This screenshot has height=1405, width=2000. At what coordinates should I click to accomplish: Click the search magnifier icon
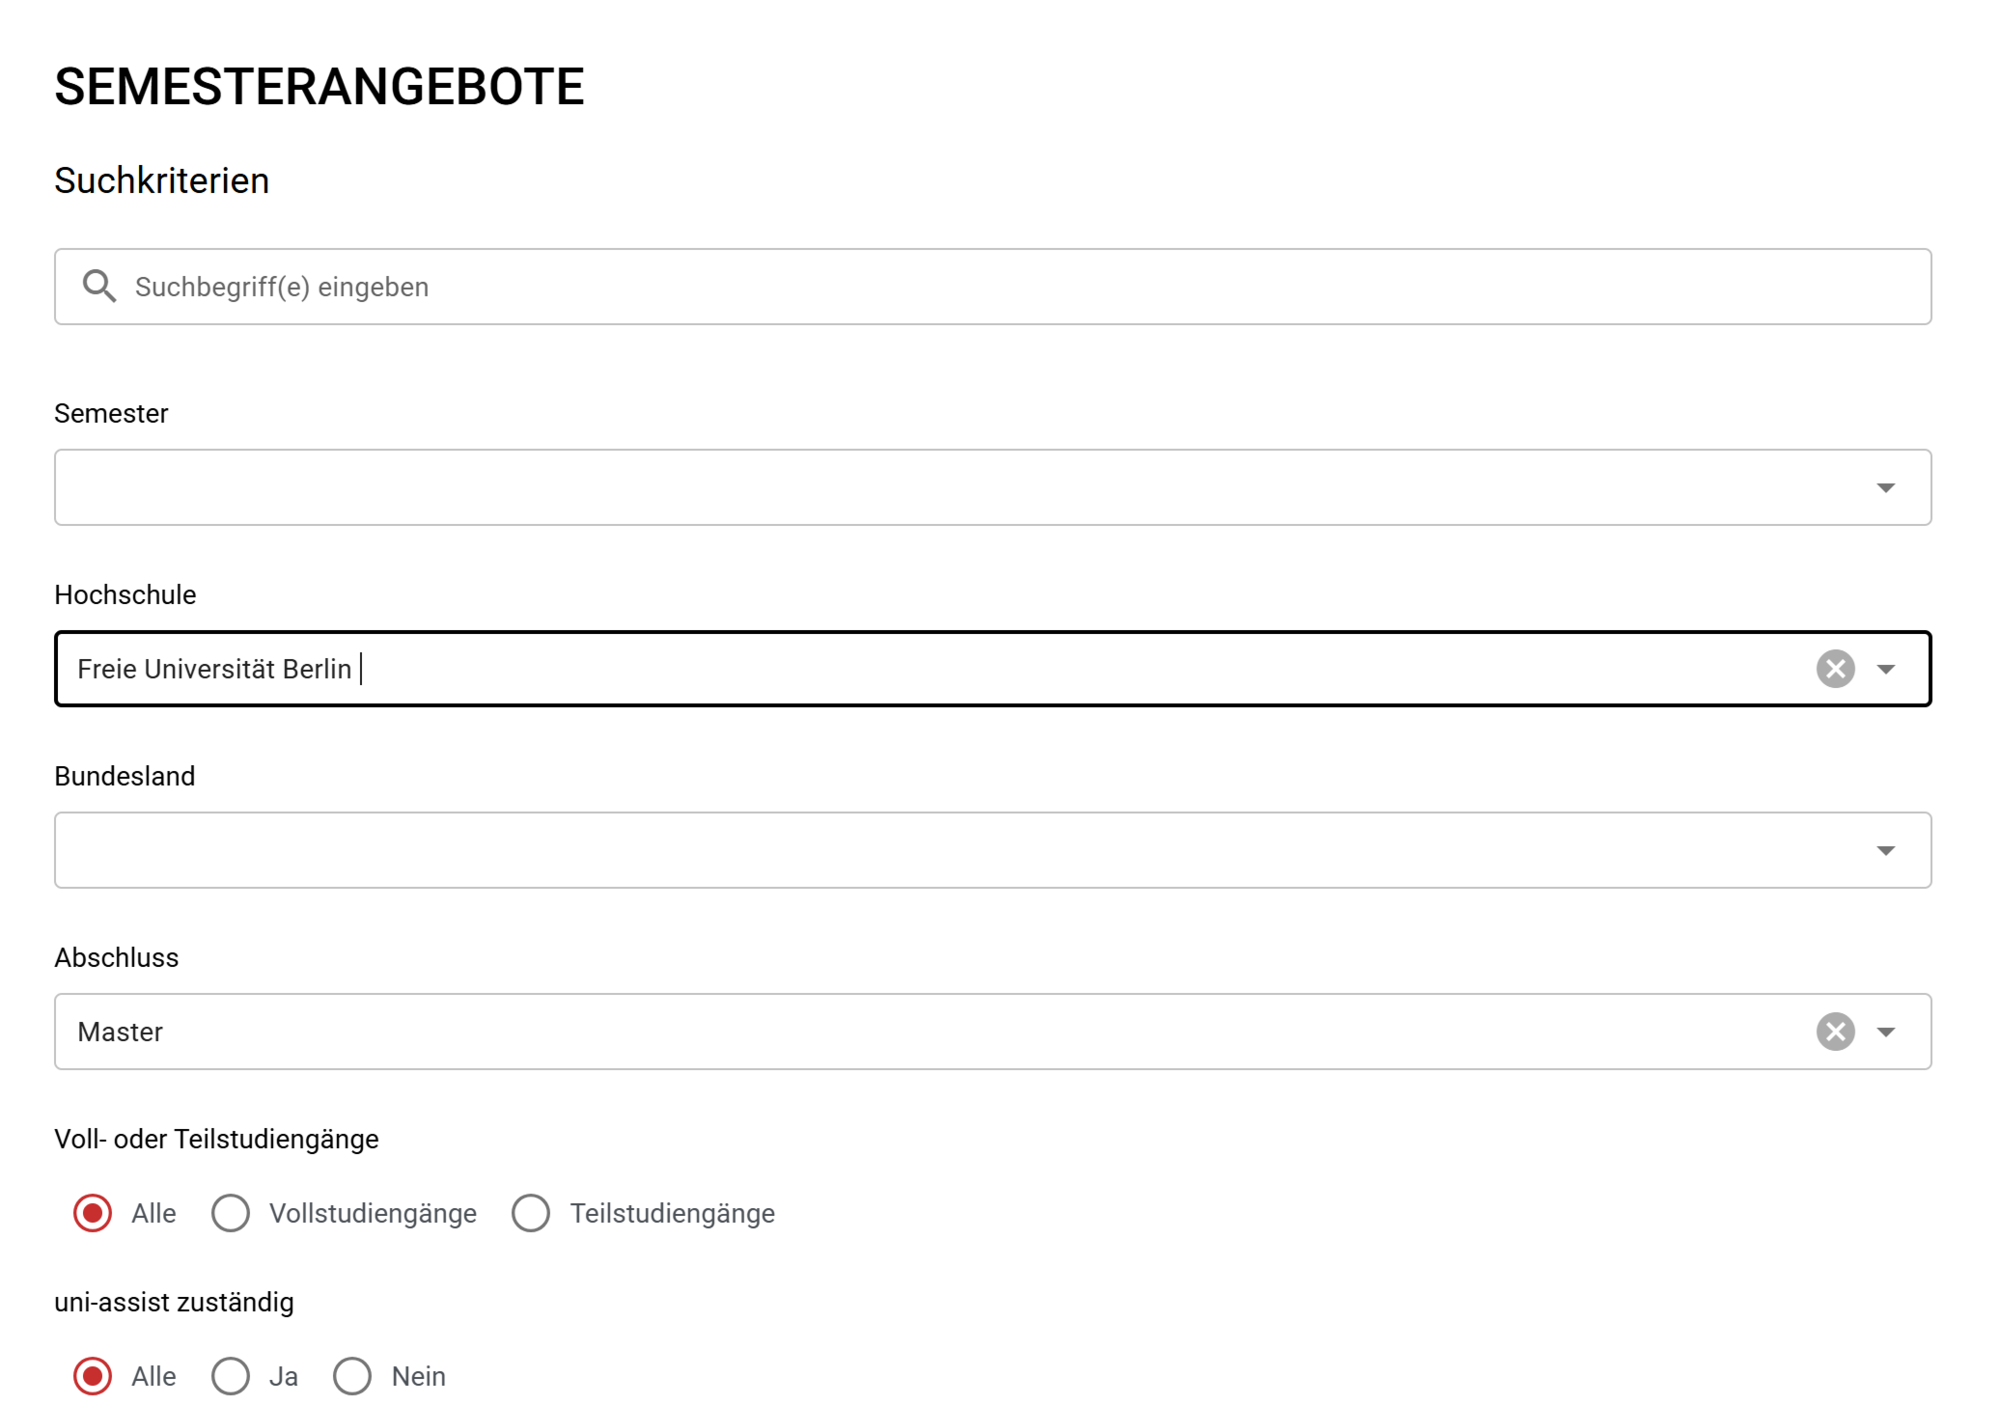[99, 286]
